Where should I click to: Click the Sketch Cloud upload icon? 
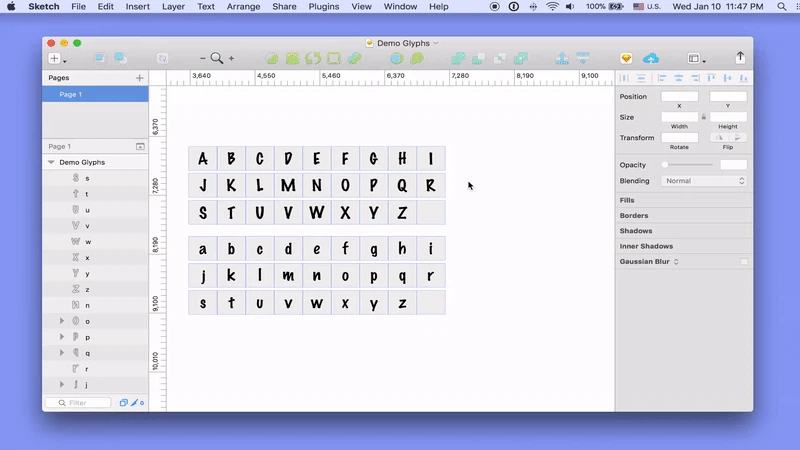651,58
